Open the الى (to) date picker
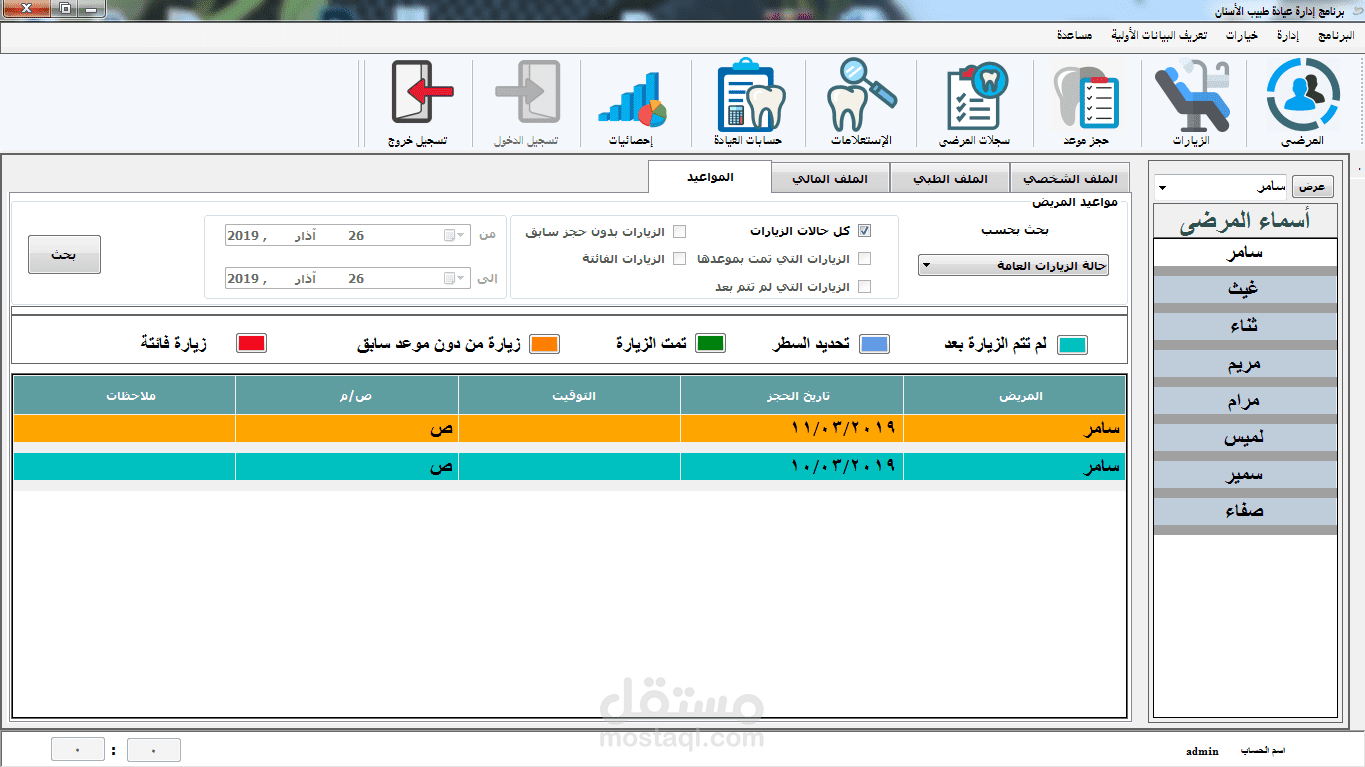The width and height of the screenshot is (1365, 767). [x=348, y=278]
